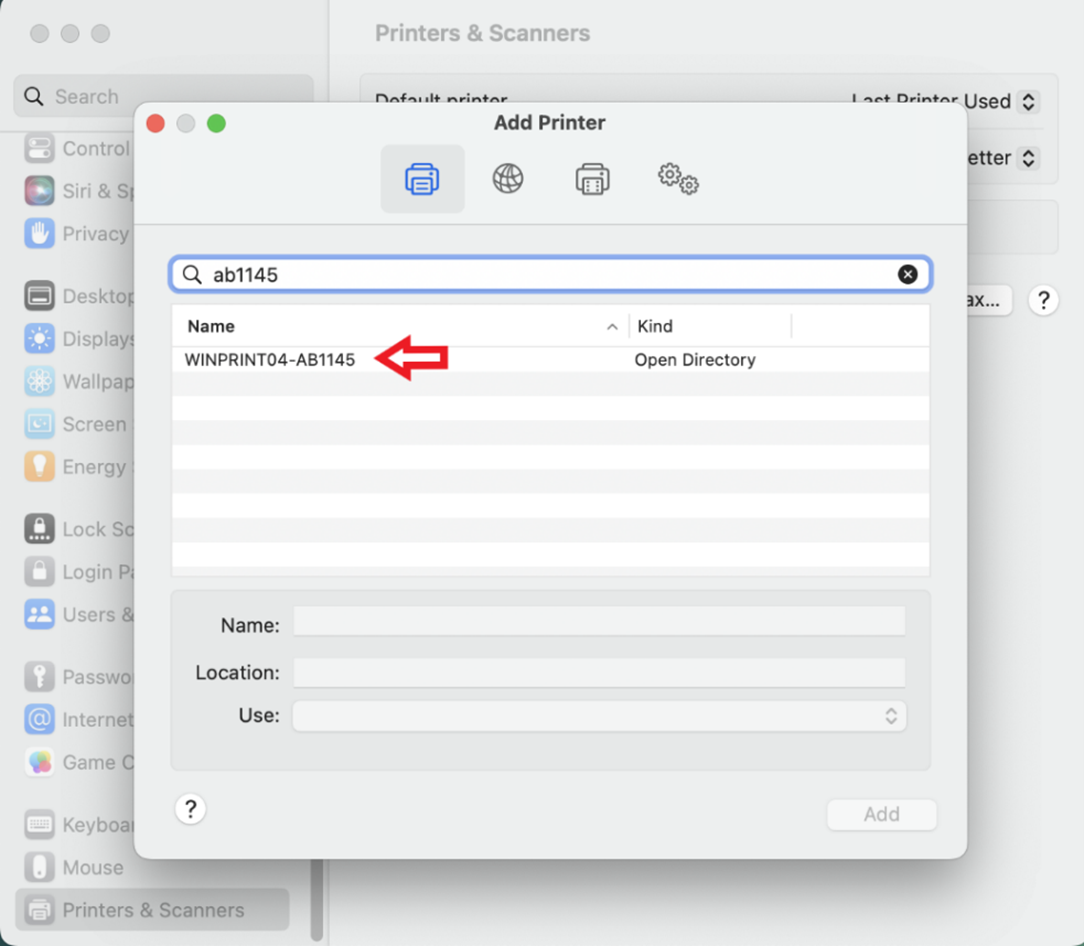The width and height of the screenshot is (1084, 946).
Task: Open the Windows printer tab icon
Action: [592, 180]
